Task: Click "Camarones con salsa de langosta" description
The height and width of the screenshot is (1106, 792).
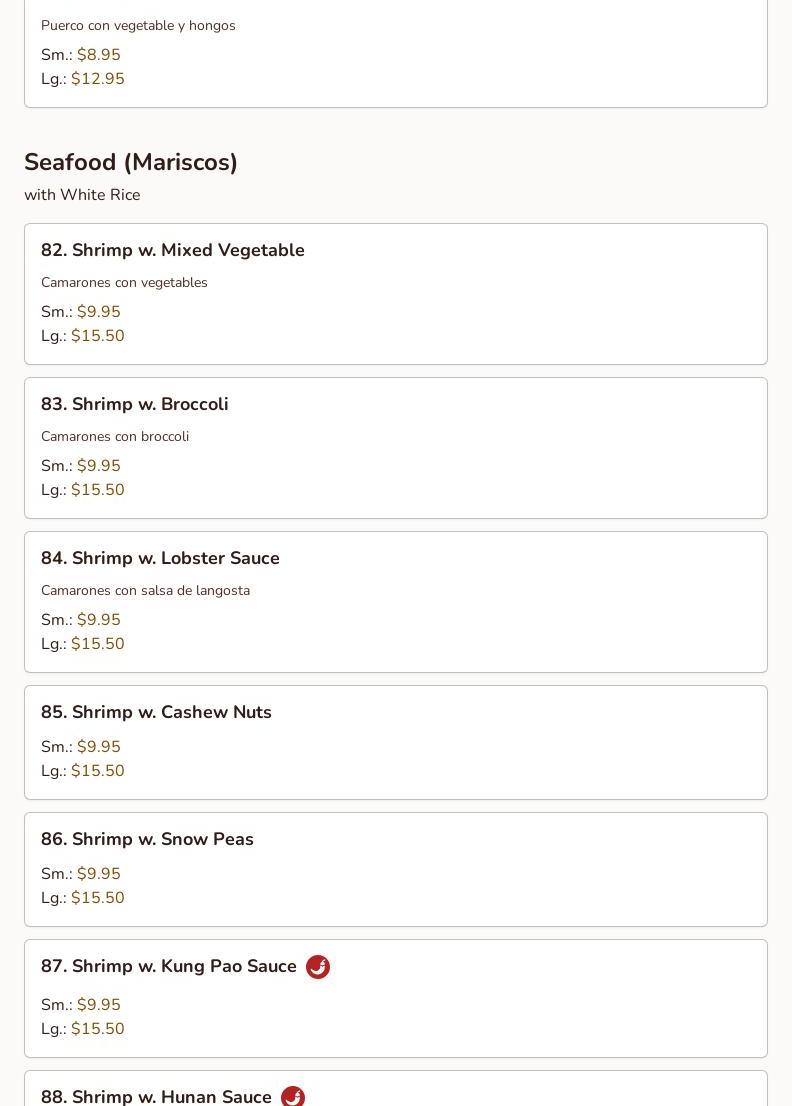Action: coord(145,591)
